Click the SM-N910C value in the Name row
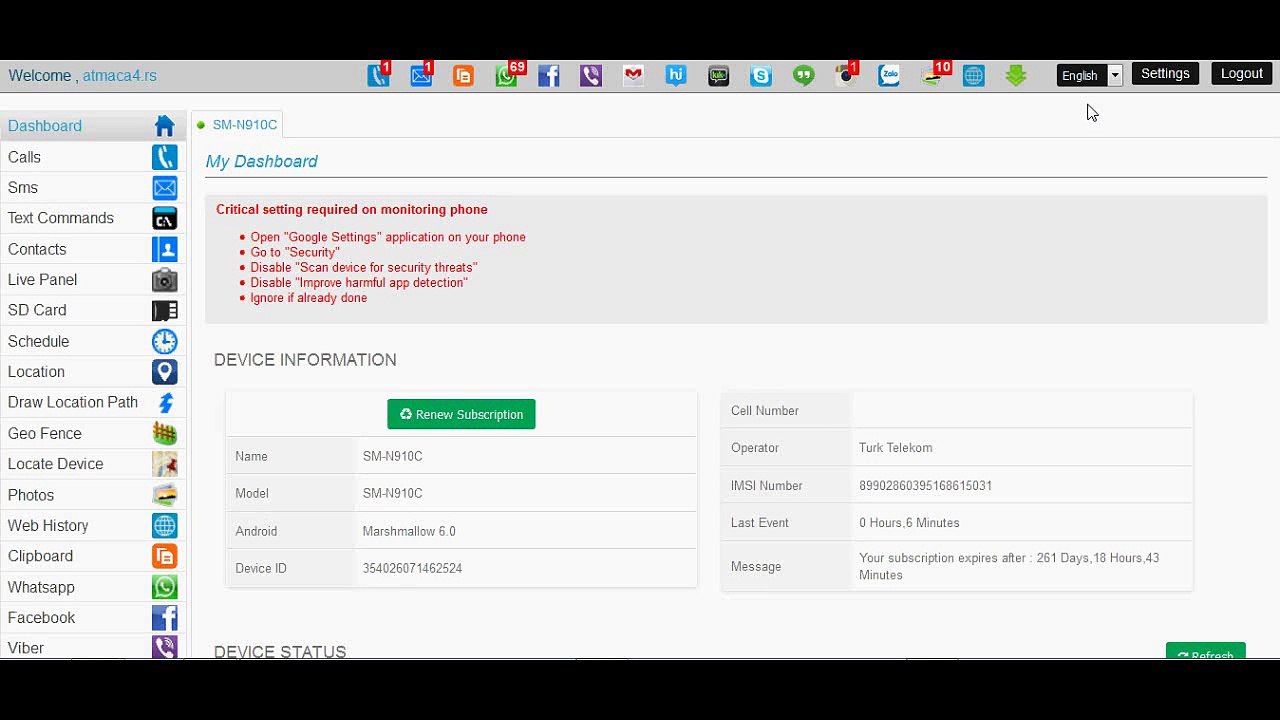The image size is (1280, 720). click(392, 456)
